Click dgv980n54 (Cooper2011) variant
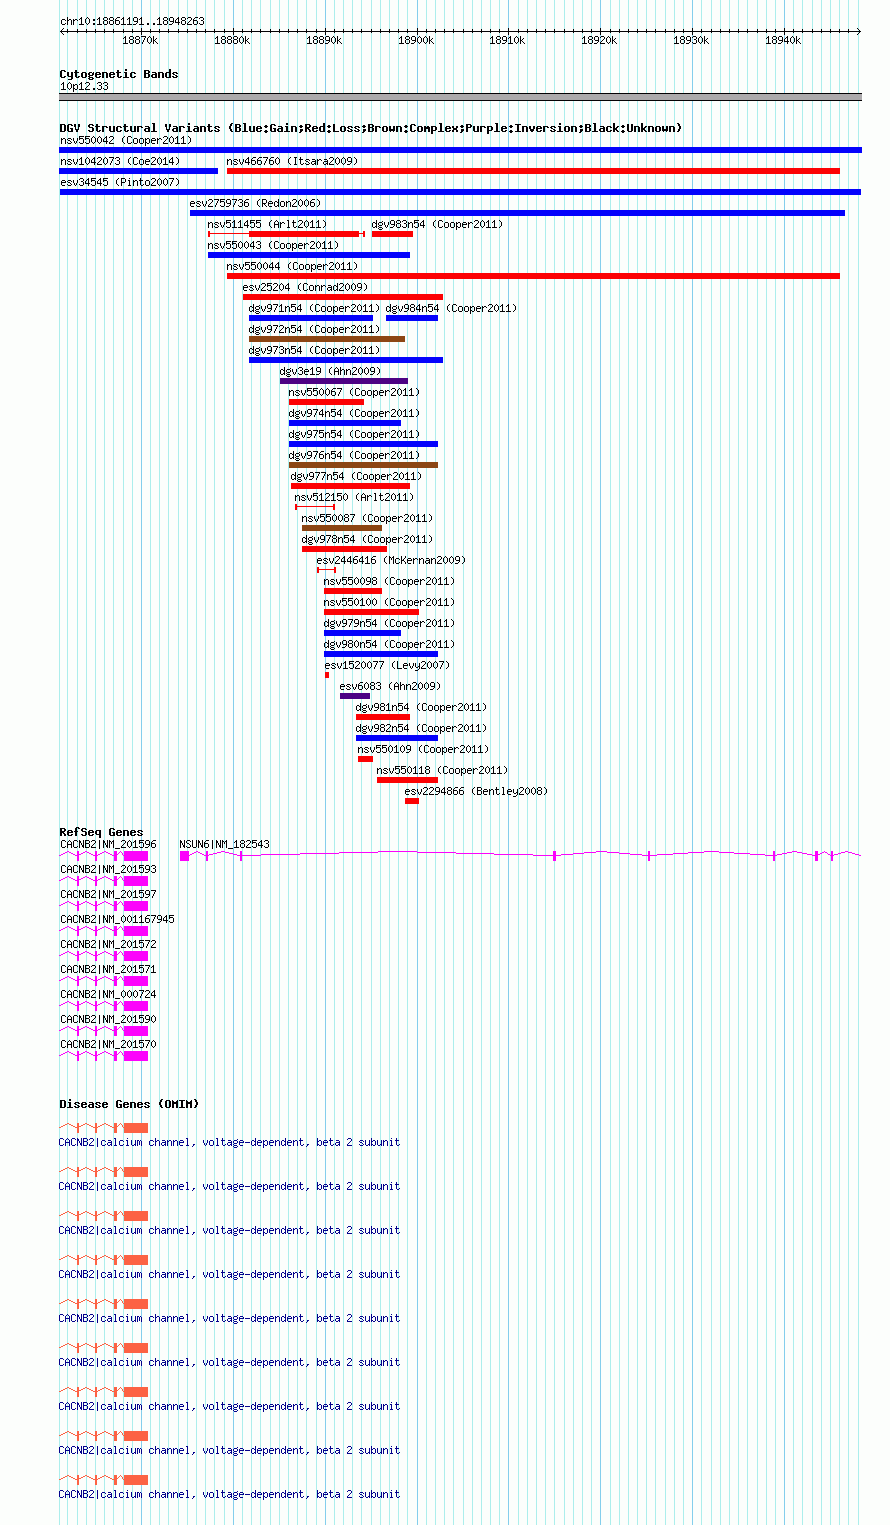 (x=381, y=654)
